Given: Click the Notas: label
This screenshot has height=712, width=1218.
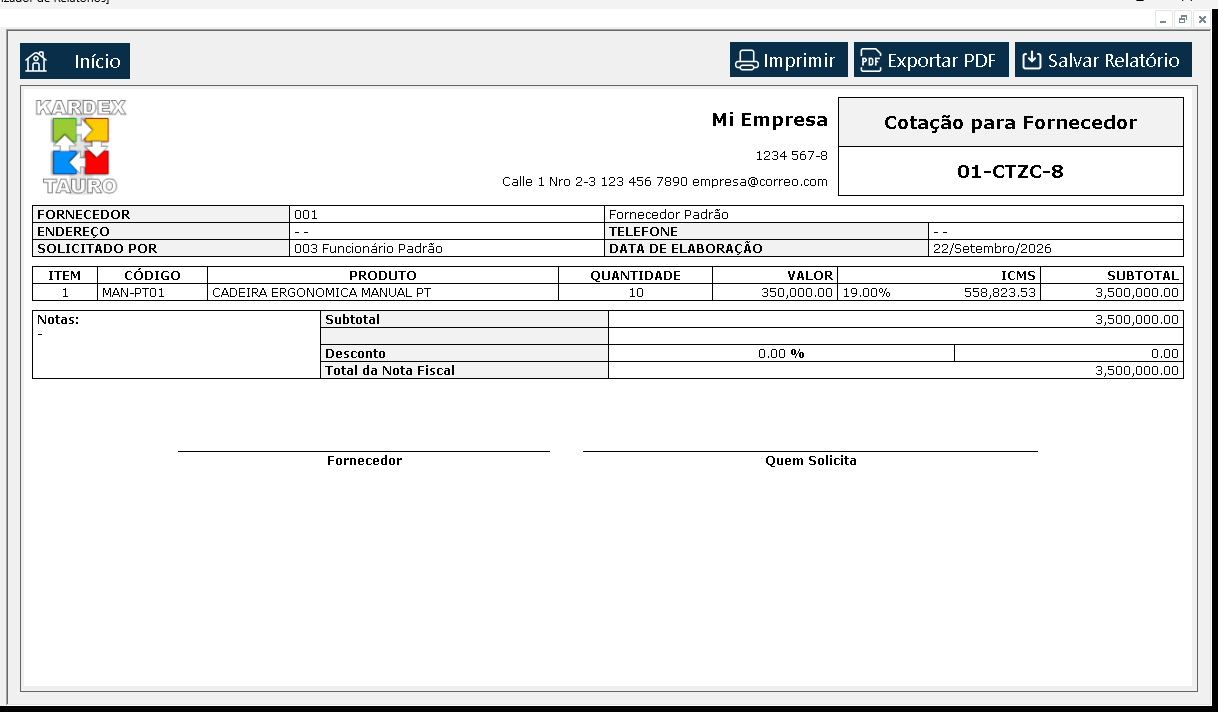Looking at the screenshot, I should pos(58,320).
